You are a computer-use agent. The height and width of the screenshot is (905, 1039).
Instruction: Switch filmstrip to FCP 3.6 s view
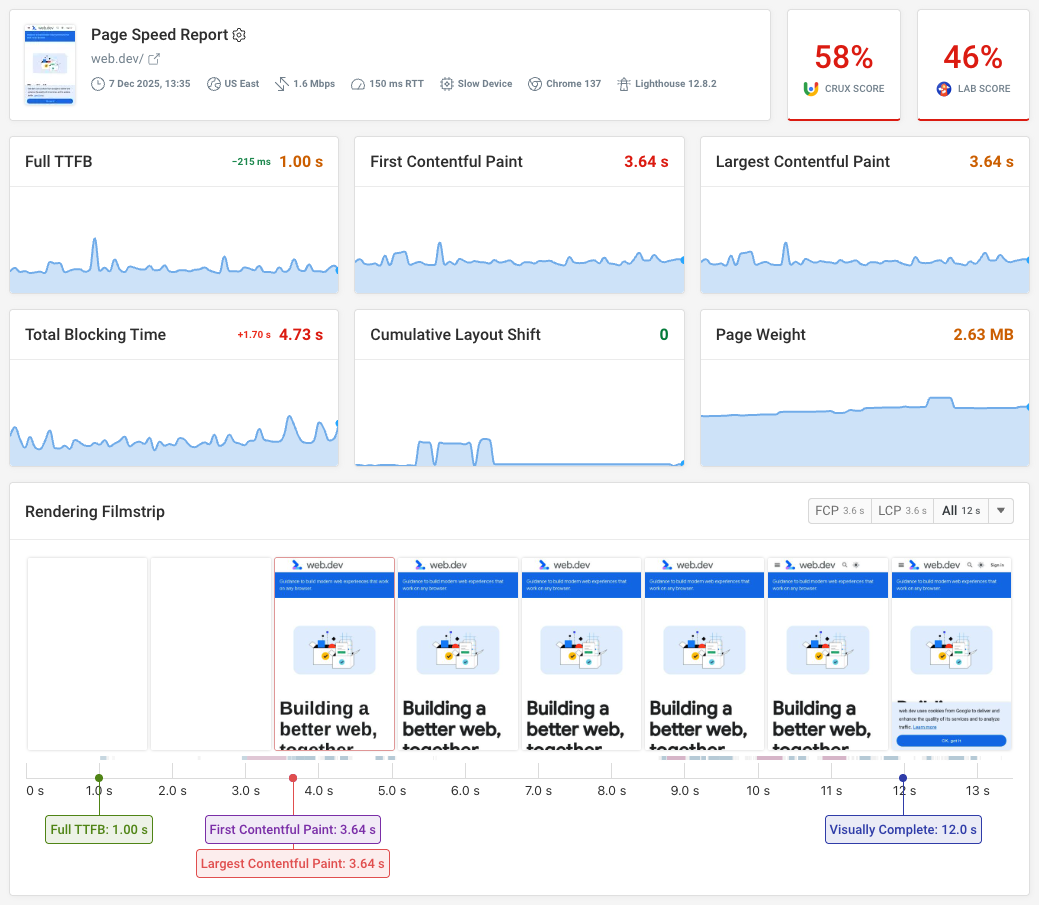tap(839, 510)
